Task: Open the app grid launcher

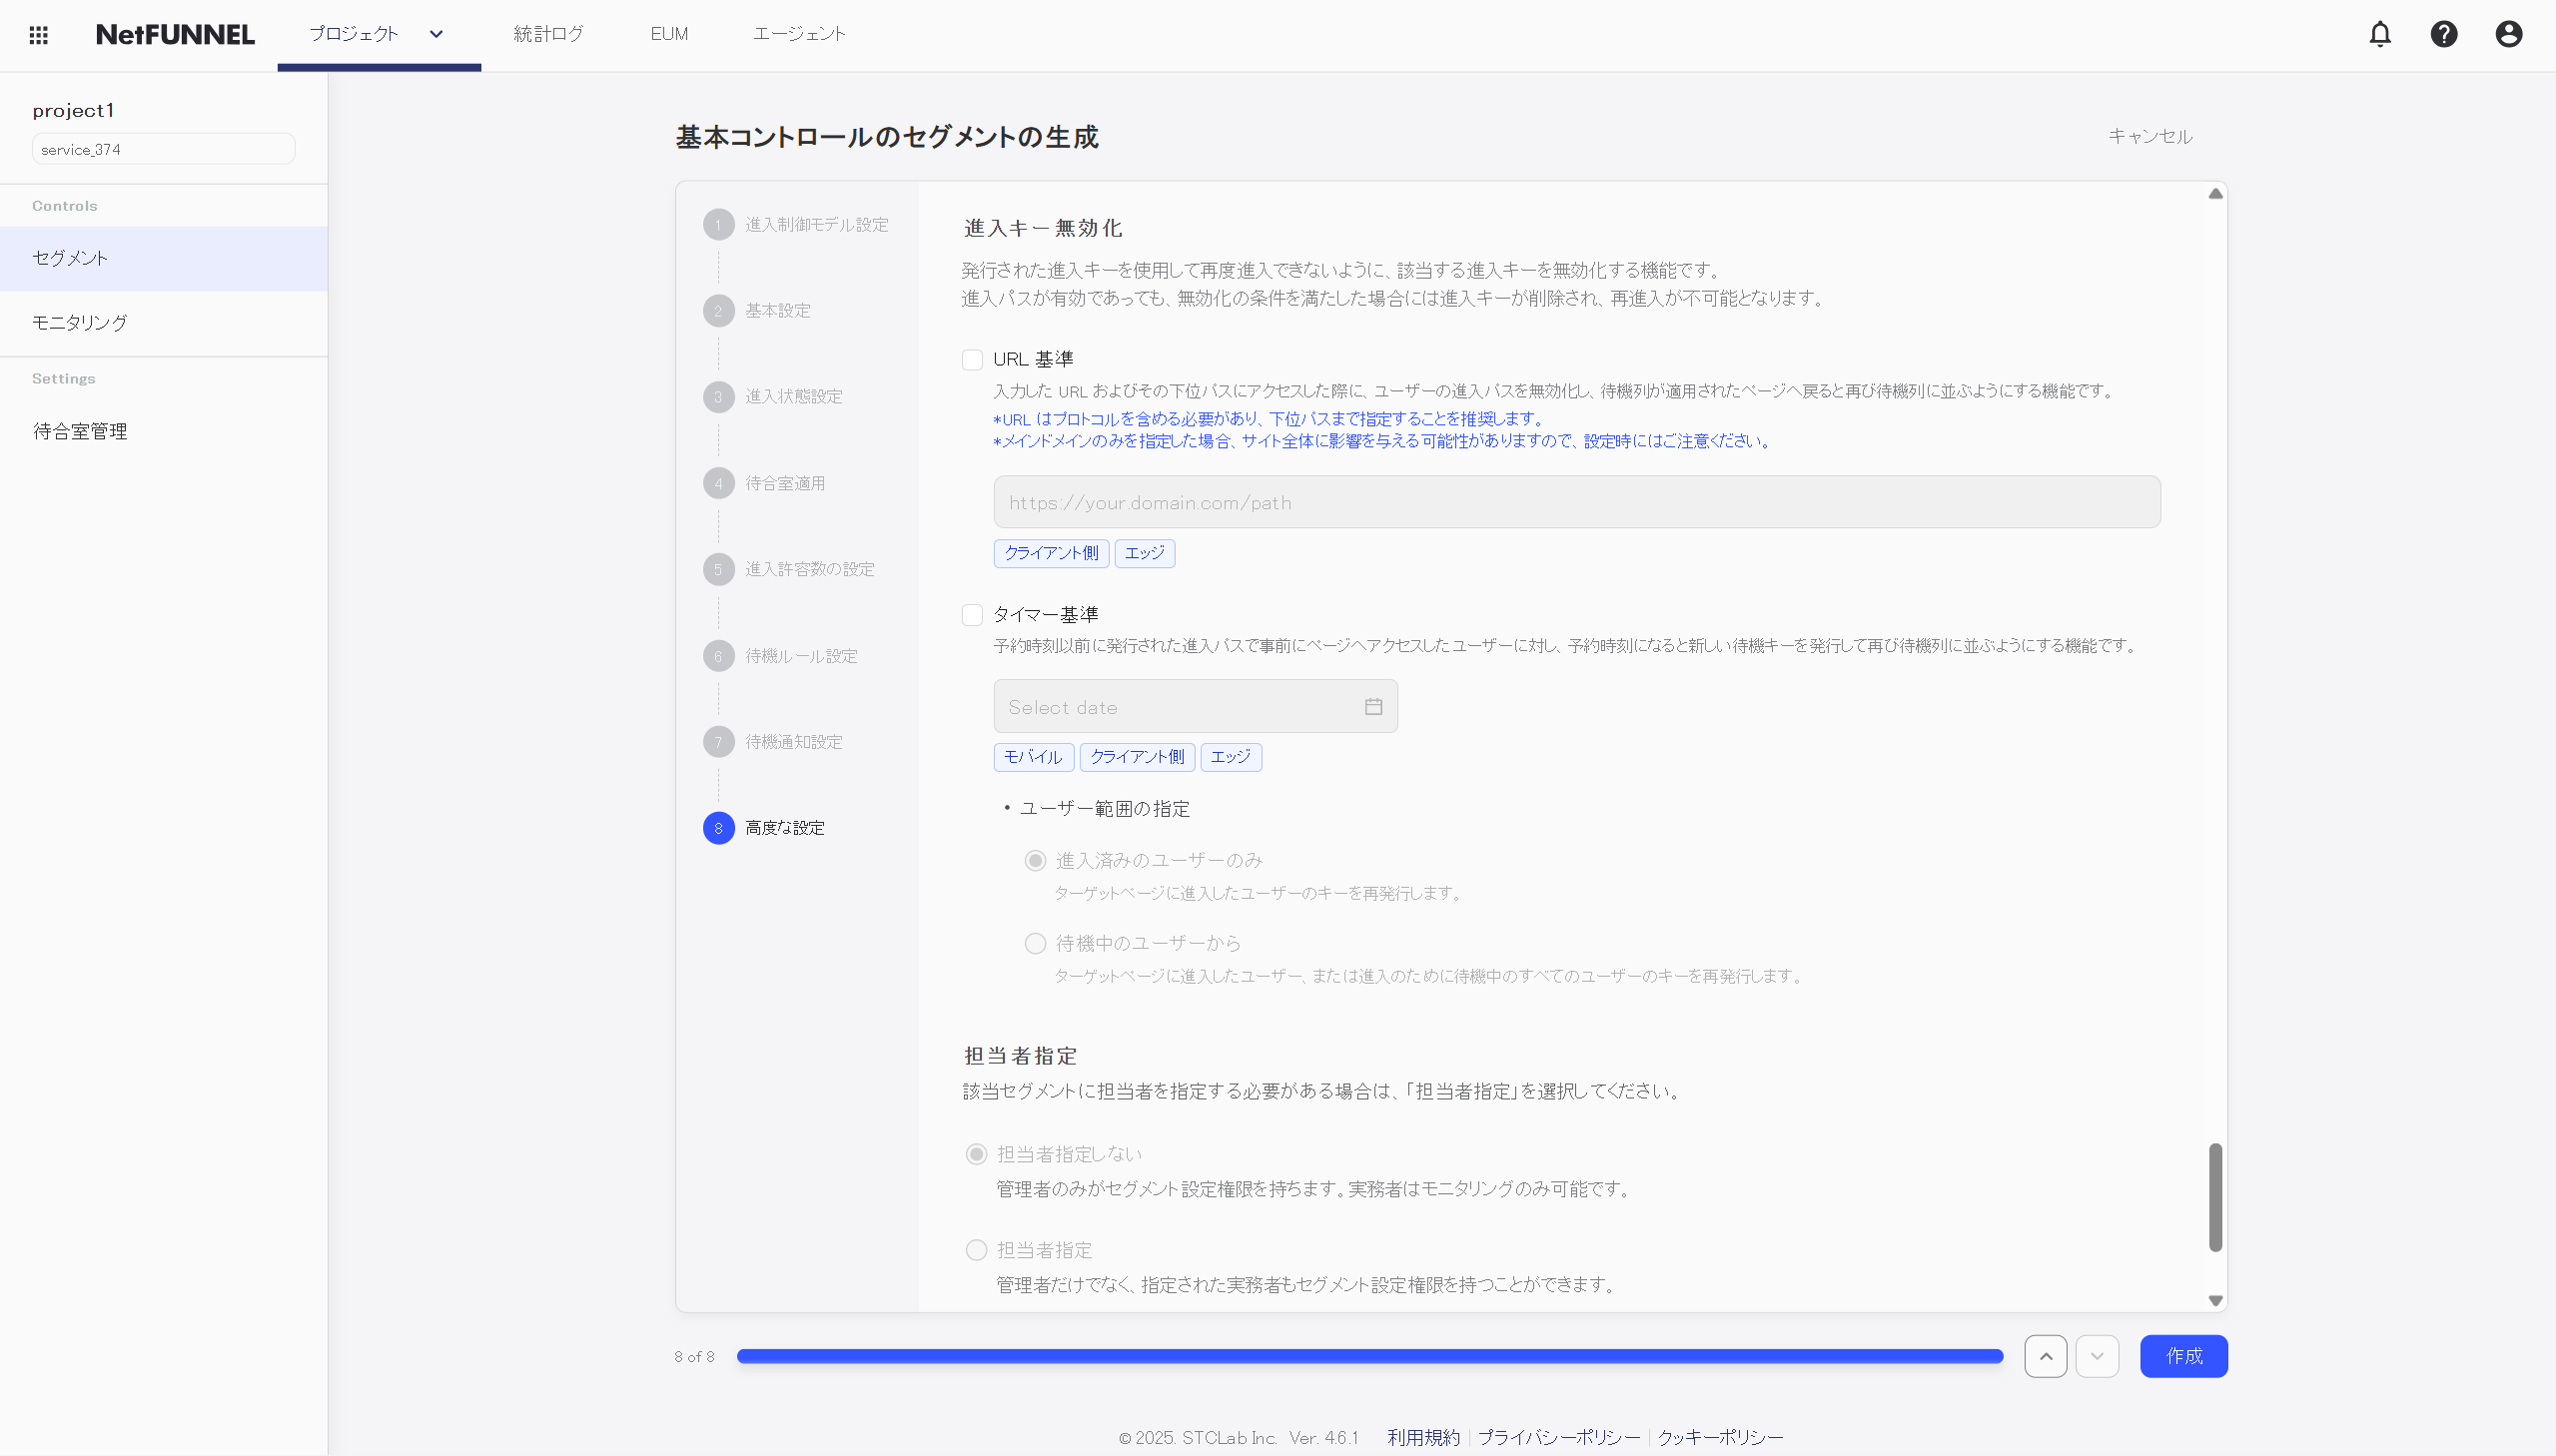Action: click(39, 34)
